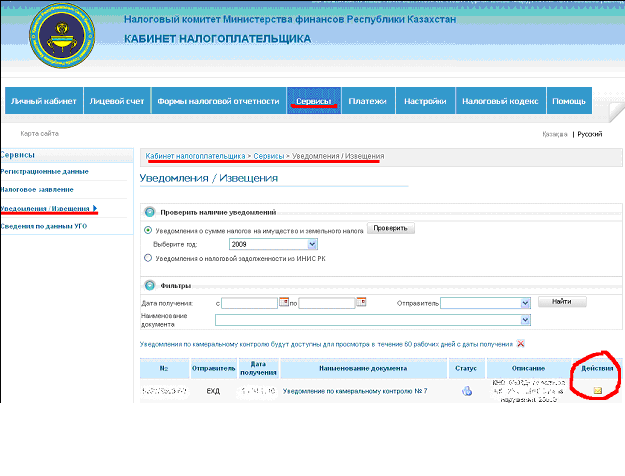Open the Помощь tab
Image resolution: width=625 pixels, height=476 pixels.
569,101
